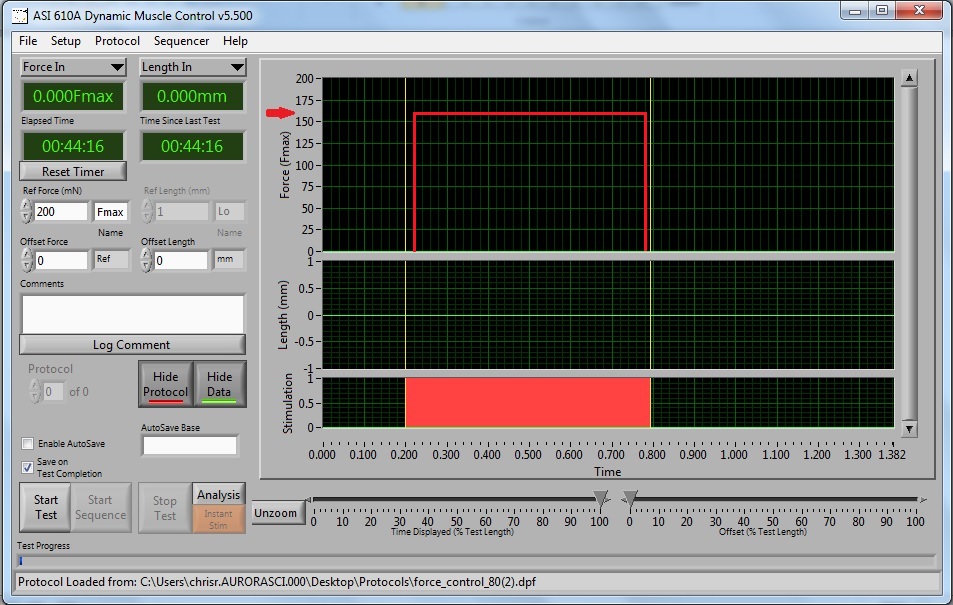Image resolution: width=953 pixels, height=605 pixels.
Task: Click the Reset Timer button
Action: point(73,171)
